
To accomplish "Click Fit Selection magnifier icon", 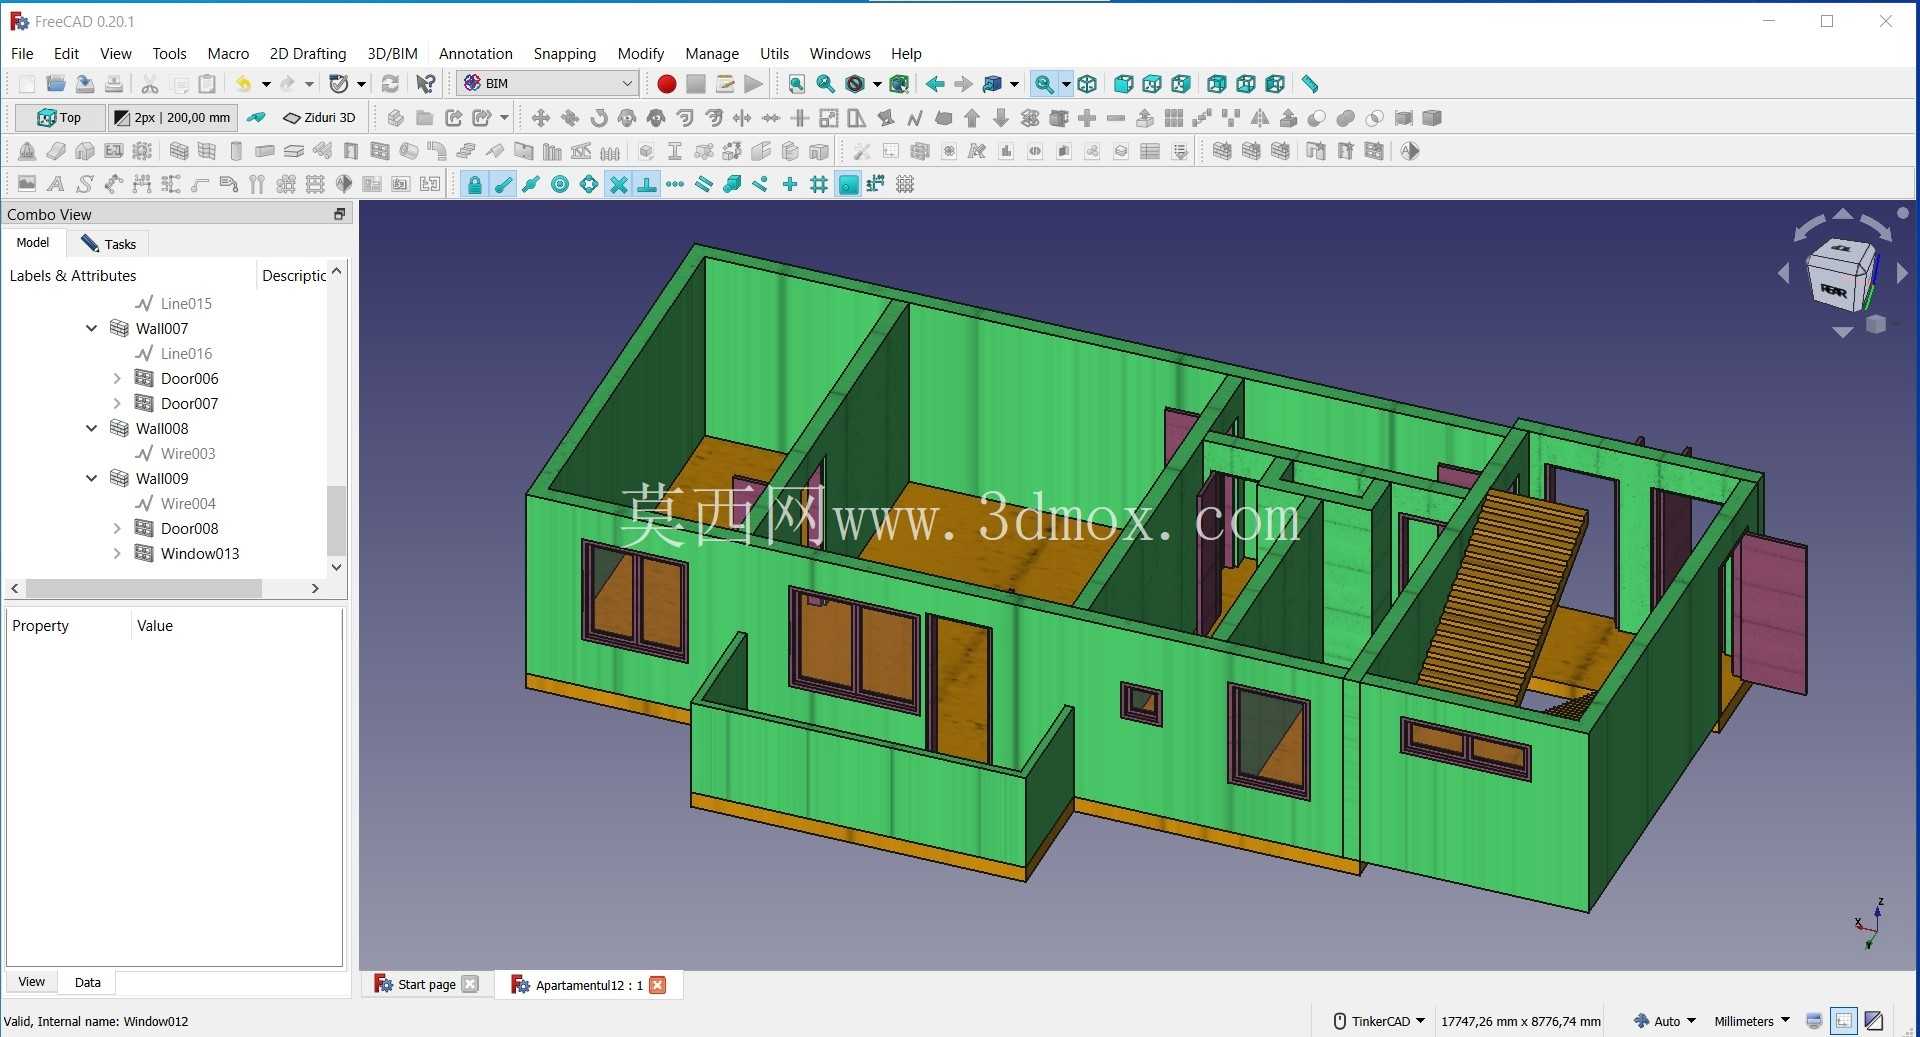I will pos(826,84).
